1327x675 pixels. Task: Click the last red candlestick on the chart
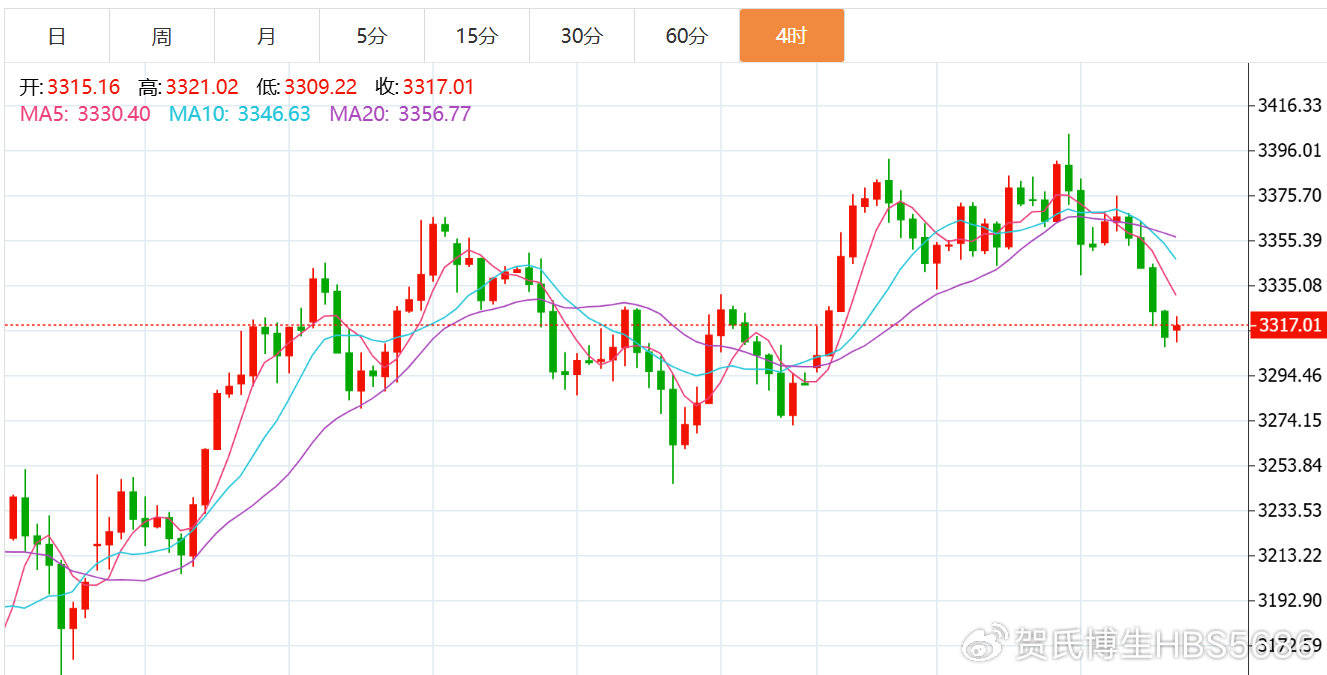1177,328
